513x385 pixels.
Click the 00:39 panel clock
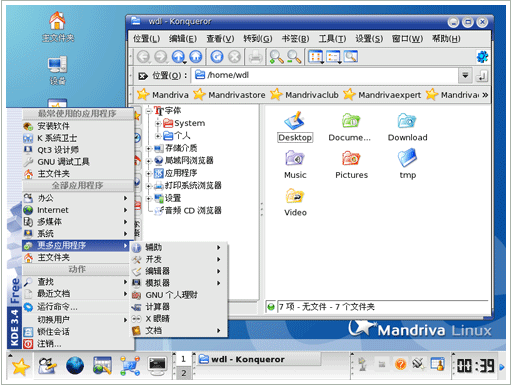coord(475,366)
